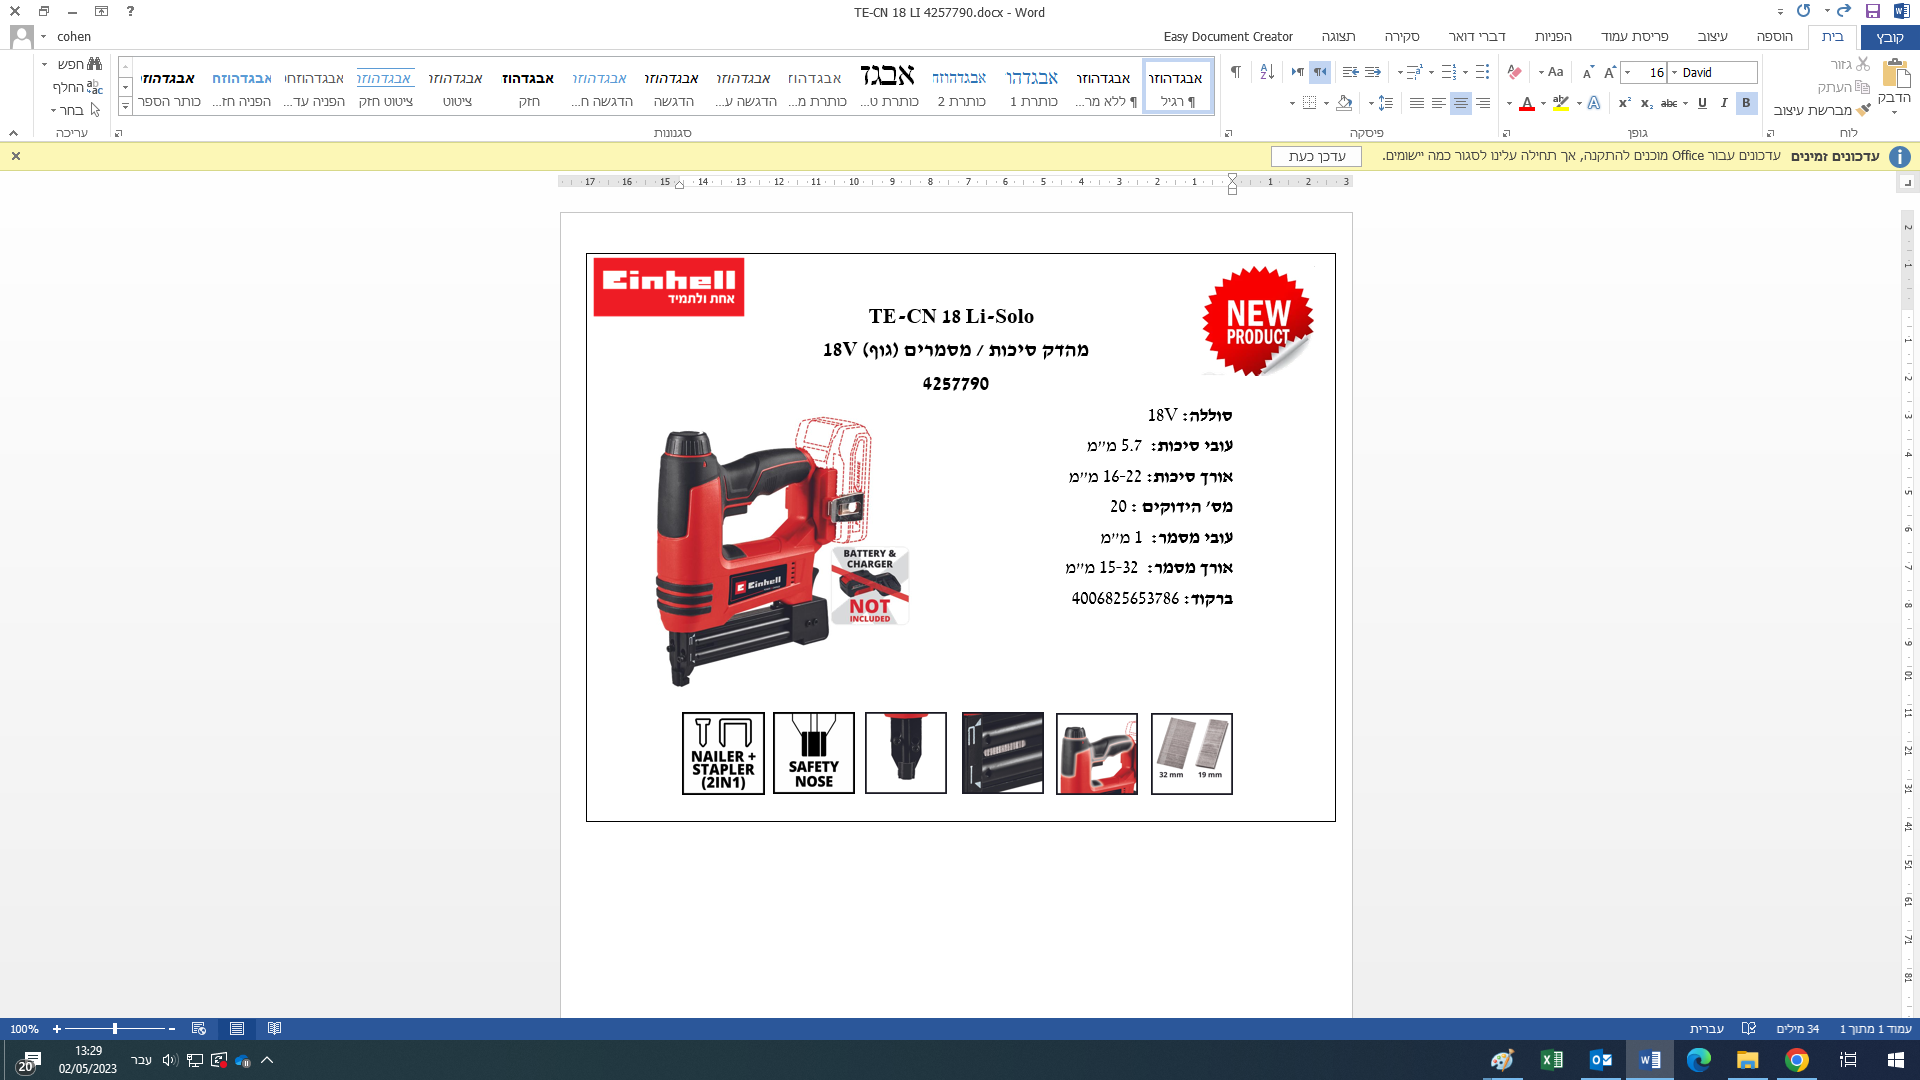Click the Increase Indent icon
Image resolution: width=1920 pixels, height=1080 pixels.
(x=1350, y=72)
